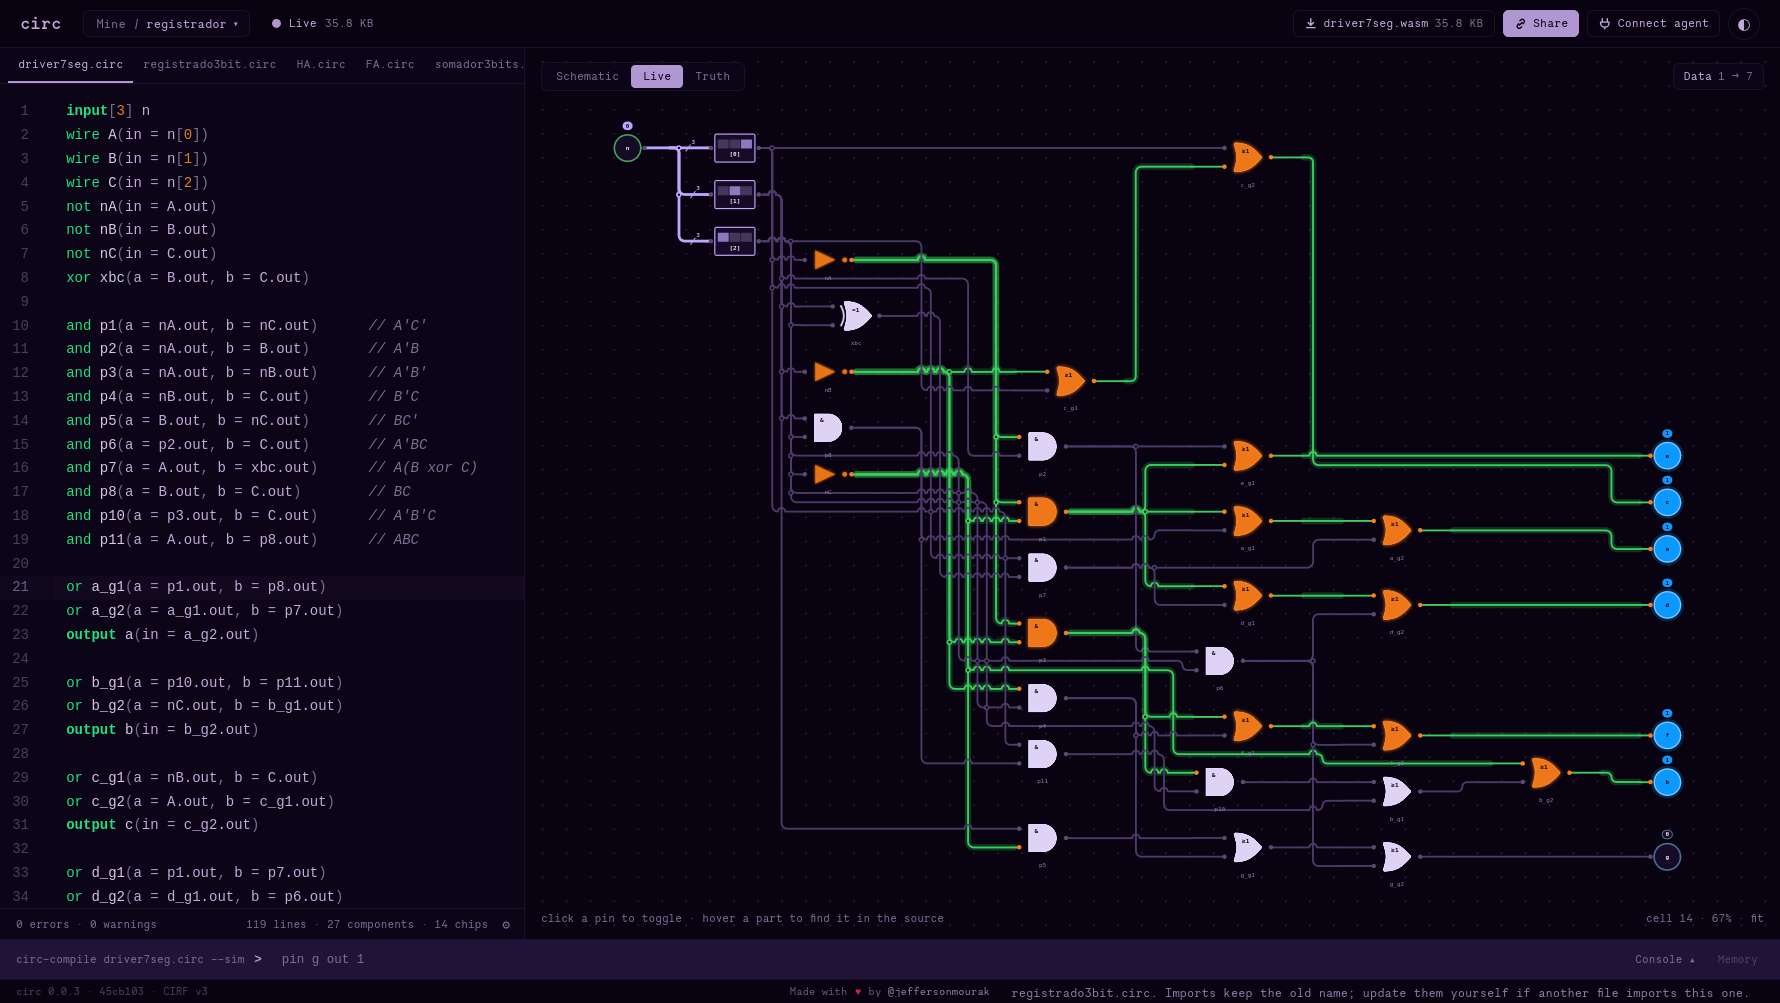Select the e_g1 OR gate

click(1247, 456)
